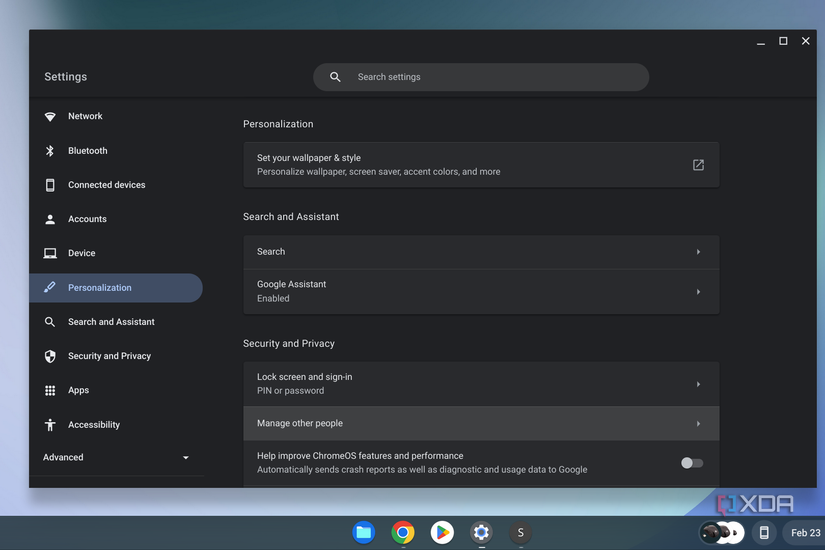Click the Security and Privacy section heading
The height and width of the screenshot is (550, 825).
click(288, 344)
